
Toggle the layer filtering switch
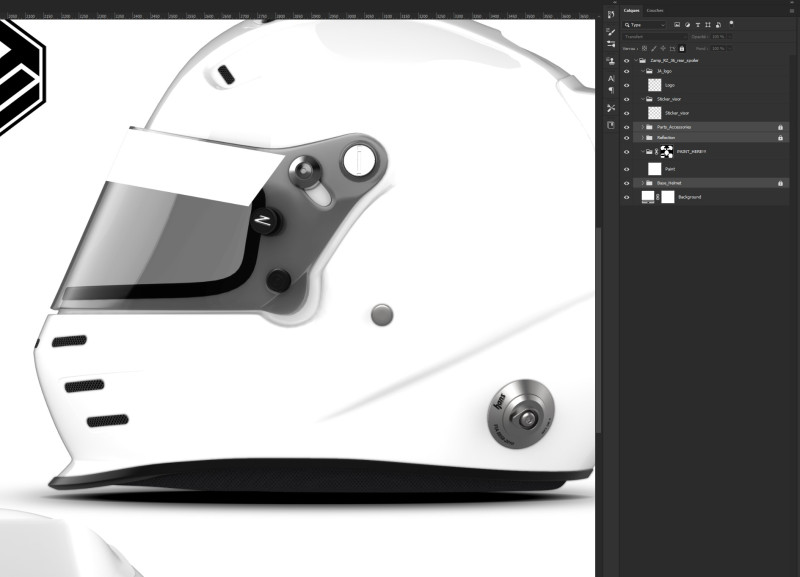[732, 25]
